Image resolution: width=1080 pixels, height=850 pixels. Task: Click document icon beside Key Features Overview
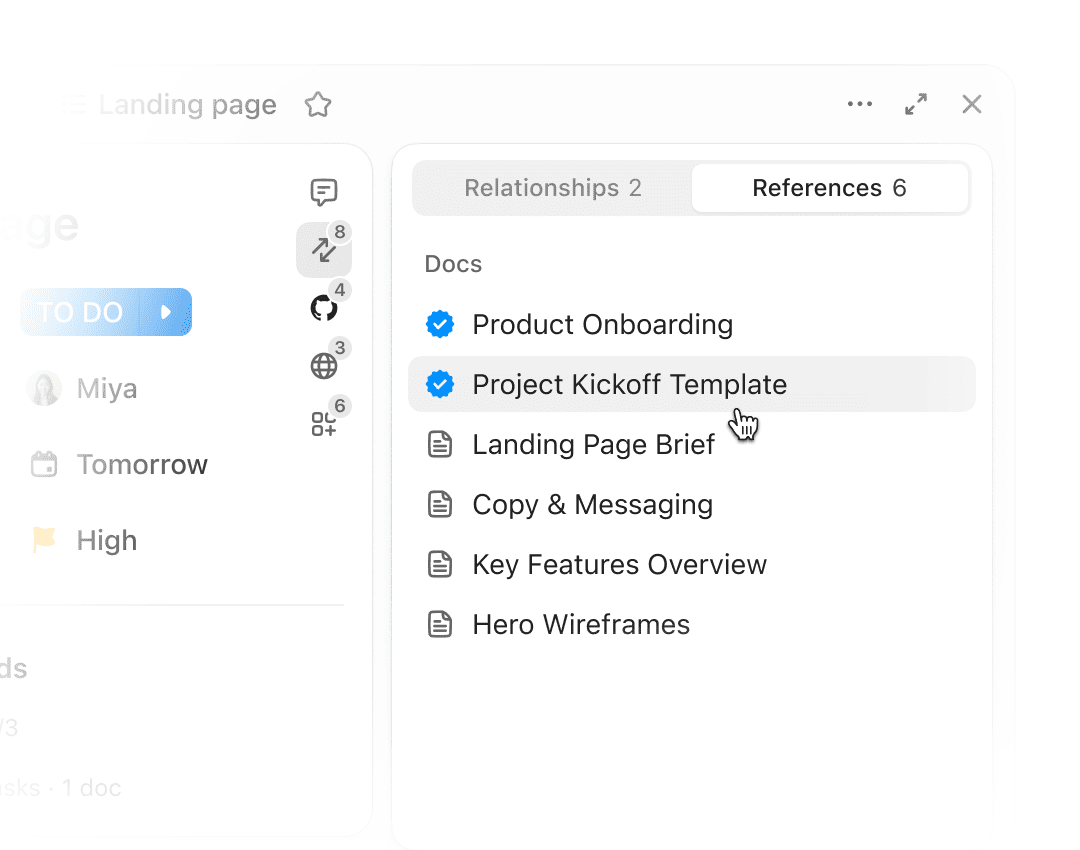tap(439, 564)
